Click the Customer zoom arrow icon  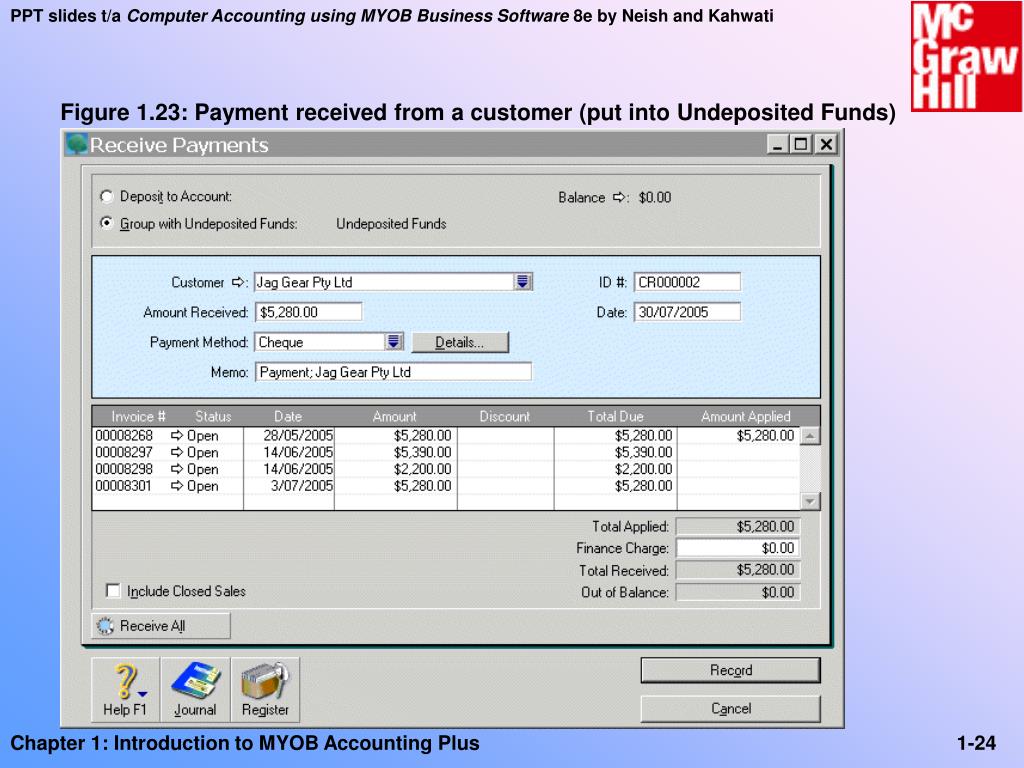(x=238, y=282)
